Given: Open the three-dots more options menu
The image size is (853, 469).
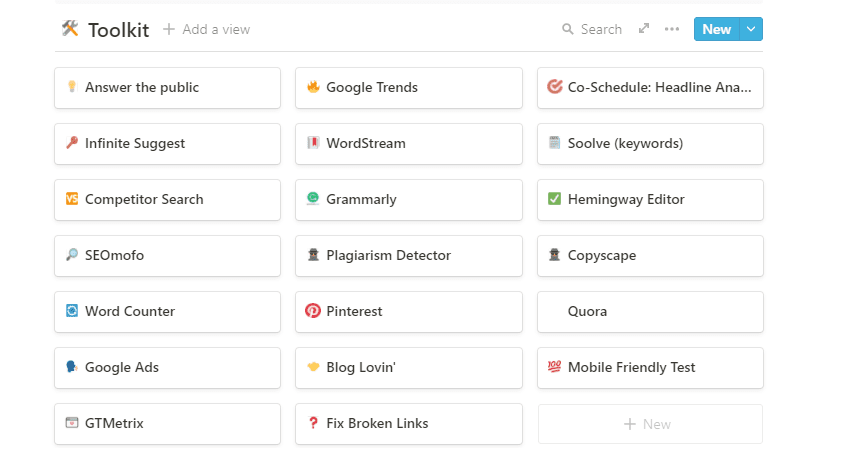Looking at the screenshot, I should click(x=672, y=29).
